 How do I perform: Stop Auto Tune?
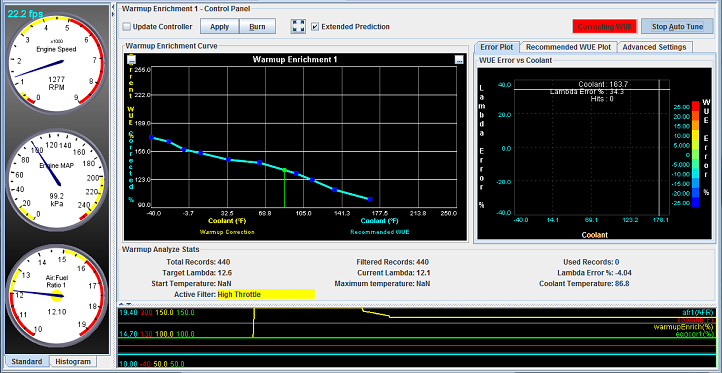pos(678,27)
